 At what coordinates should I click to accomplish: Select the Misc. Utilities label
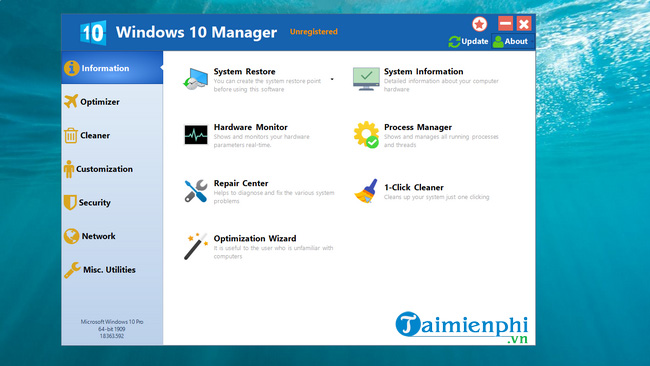point(109,269)
